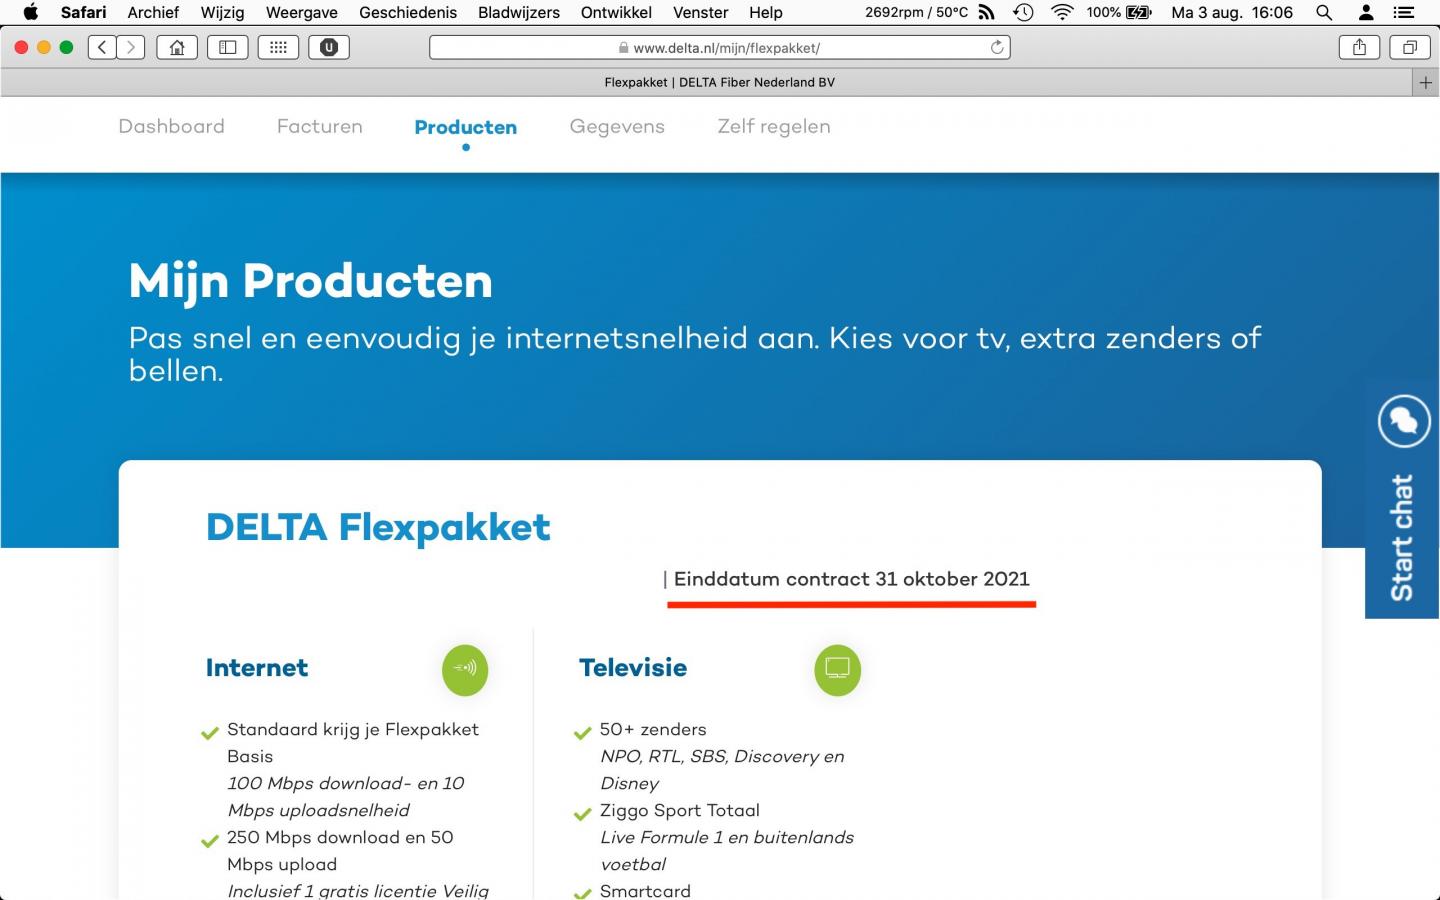Click the Spotlight search magnifier icon
Viewport: 1440px width, 900px height.
tap(1324, 12)
